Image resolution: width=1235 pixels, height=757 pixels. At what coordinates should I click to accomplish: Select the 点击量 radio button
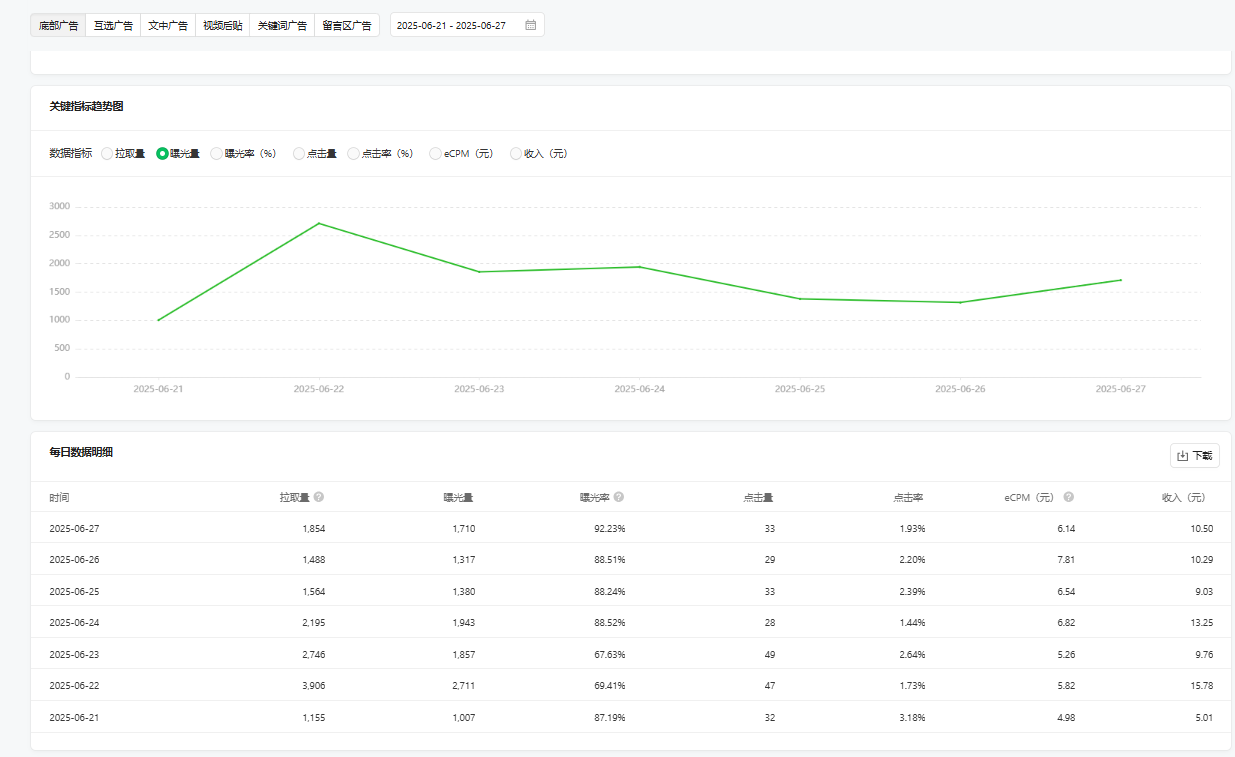pyautogui.click(x=299, y=154)
